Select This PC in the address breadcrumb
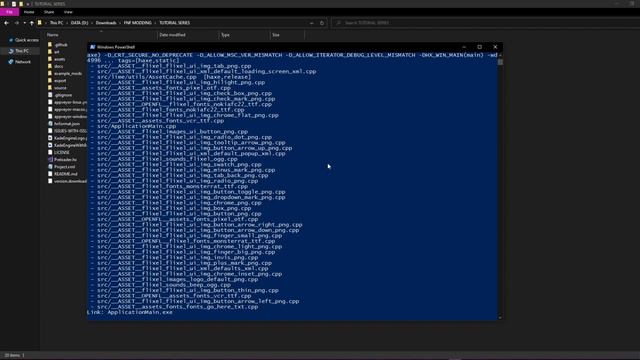Screen dimensions: 640x360 pyautogui.click(x=56, y=23)
